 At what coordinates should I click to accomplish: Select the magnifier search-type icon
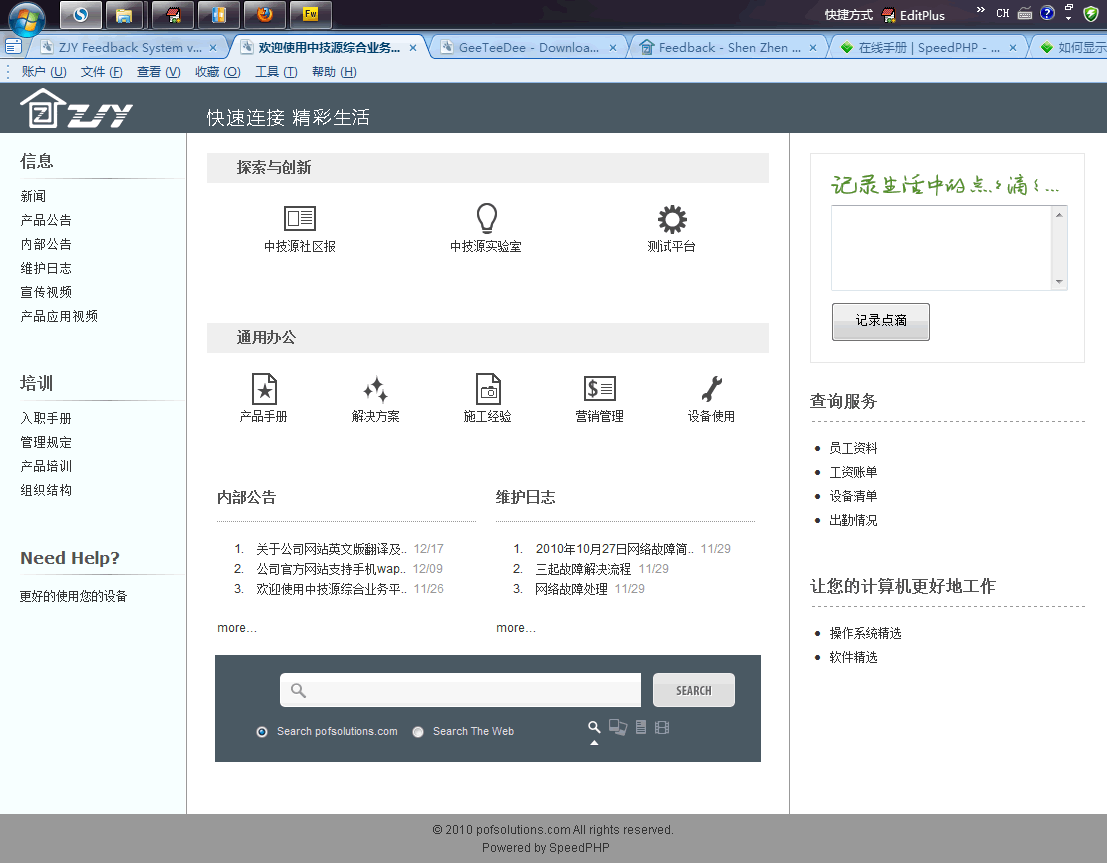tap(594, 727)
